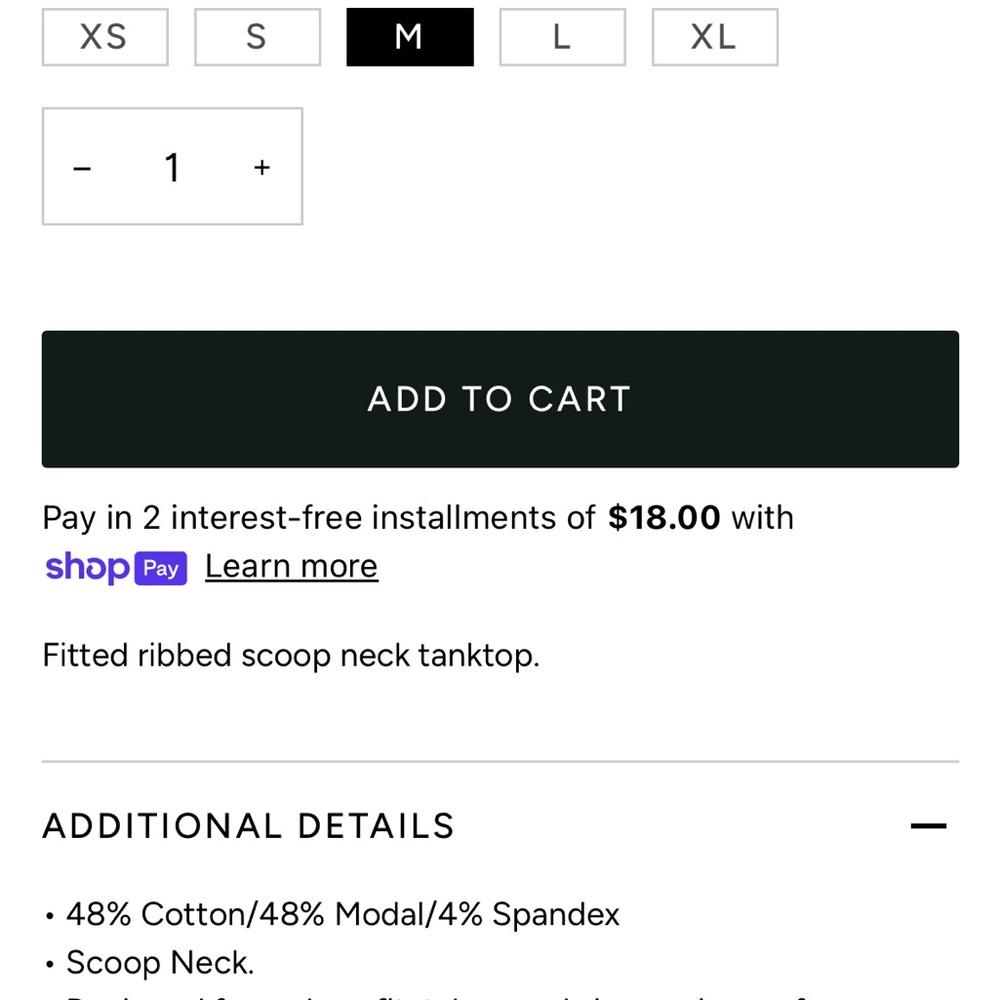Click Add to Cart button

(500, 399)
